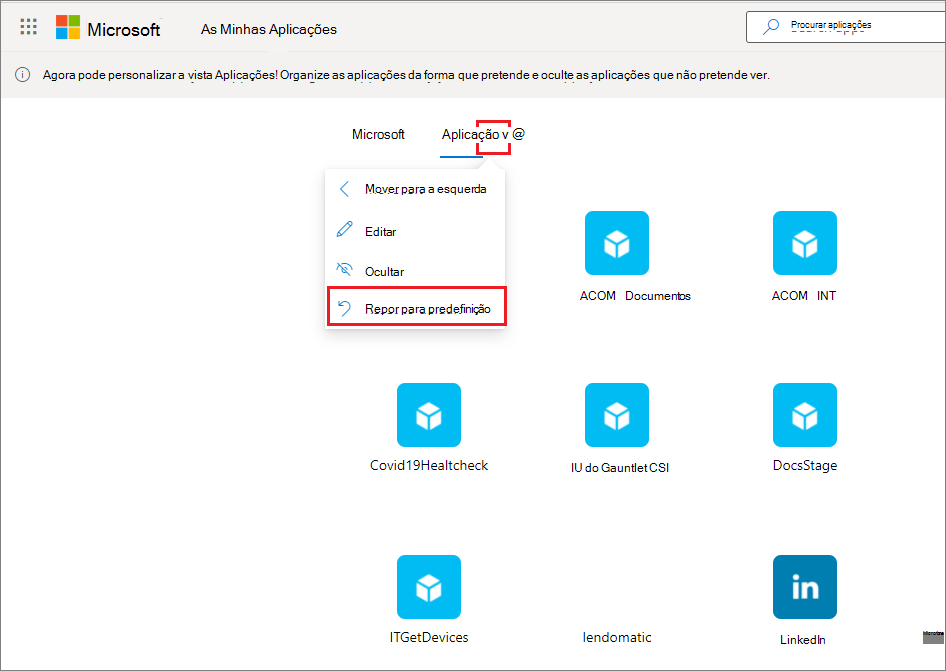Click the IU do Gauntlet CSI label
Image resolution: width=946 pixels, height=671 pixels.
pos(620,468)
